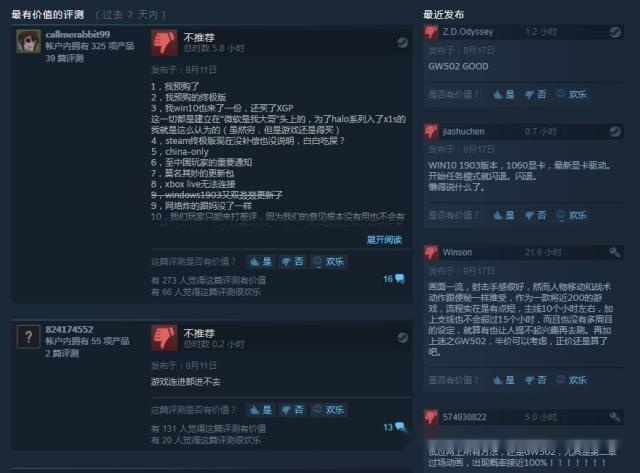
Task: Click thumbs-down icon on callmerabbit99's review
Action: pyautogui.click(x=164, y=42)
